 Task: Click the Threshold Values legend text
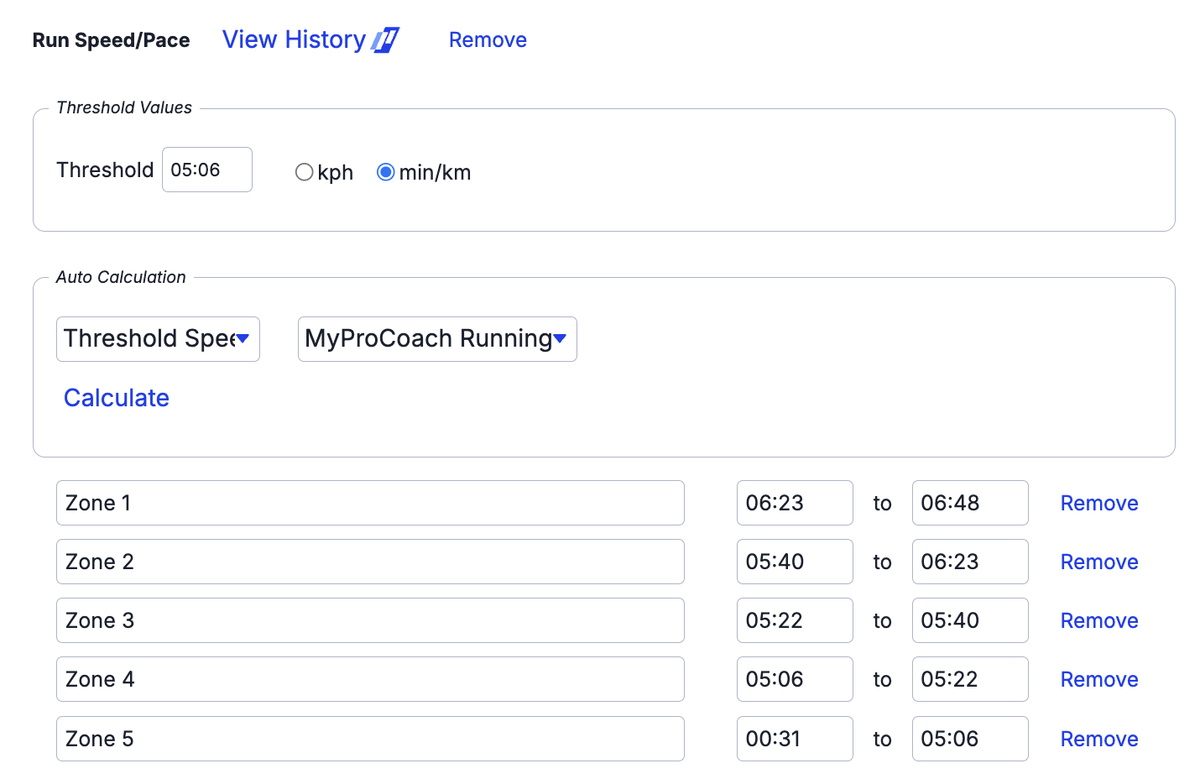tap(124, 108)
